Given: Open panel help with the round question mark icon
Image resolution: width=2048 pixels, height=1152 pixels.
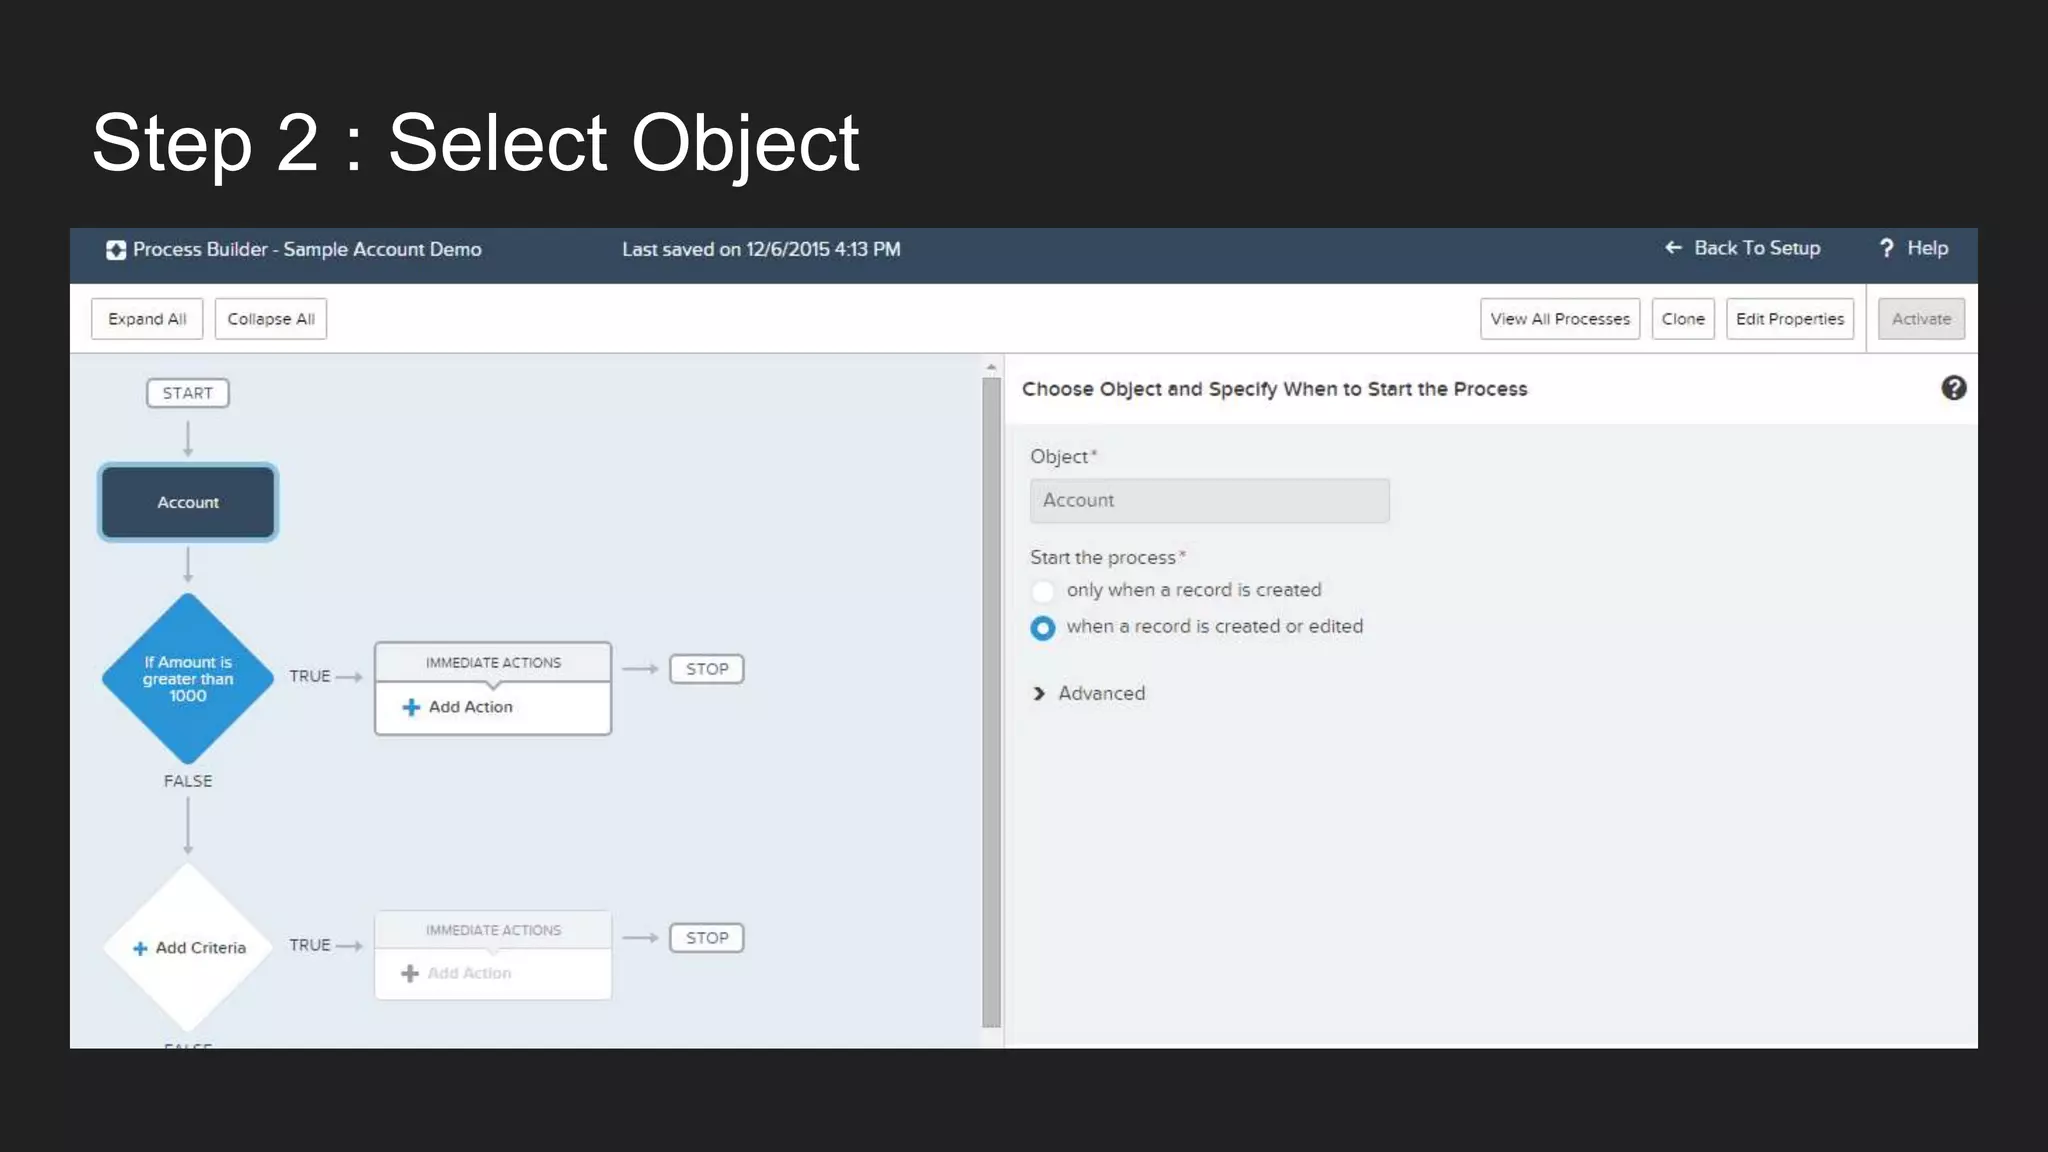Looking at the screenshot, I should [1953, 388].
